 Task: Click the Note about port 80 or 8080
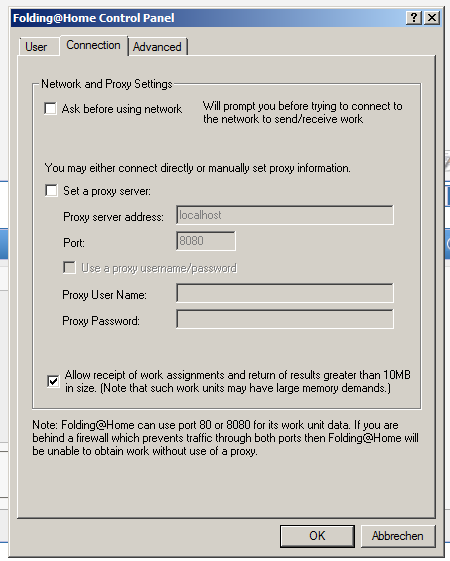(x=225, y=438)
